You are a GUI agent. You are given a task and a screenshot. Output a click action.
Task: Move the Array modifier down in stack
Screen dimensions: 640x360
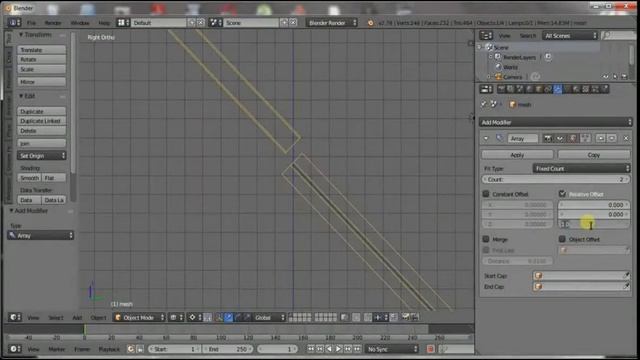[612, 138]
